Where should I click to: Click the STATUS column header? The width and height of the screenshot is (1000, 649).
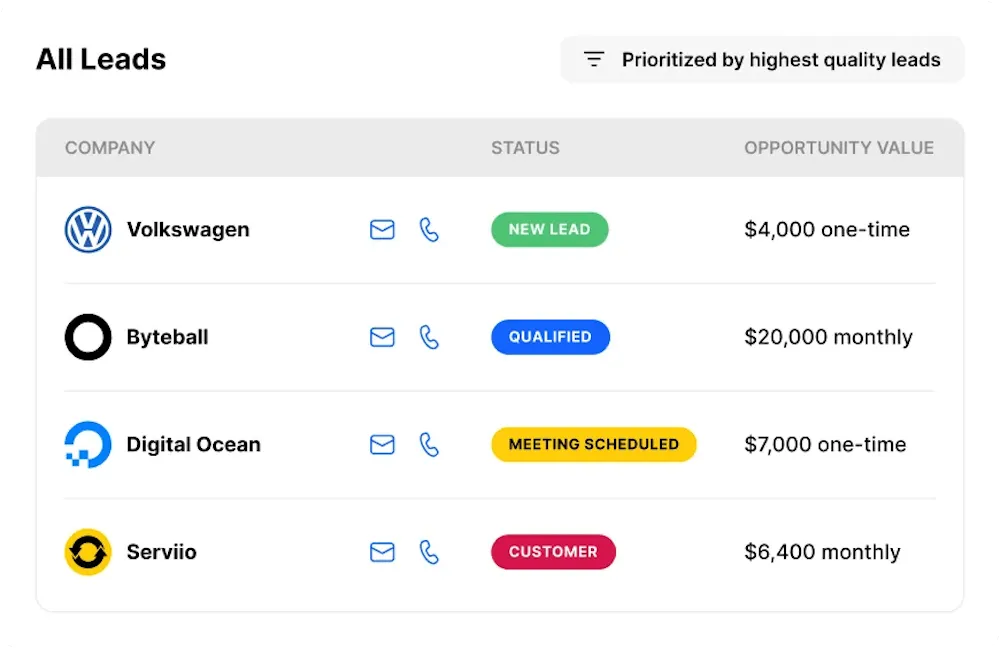click(525, 147)
